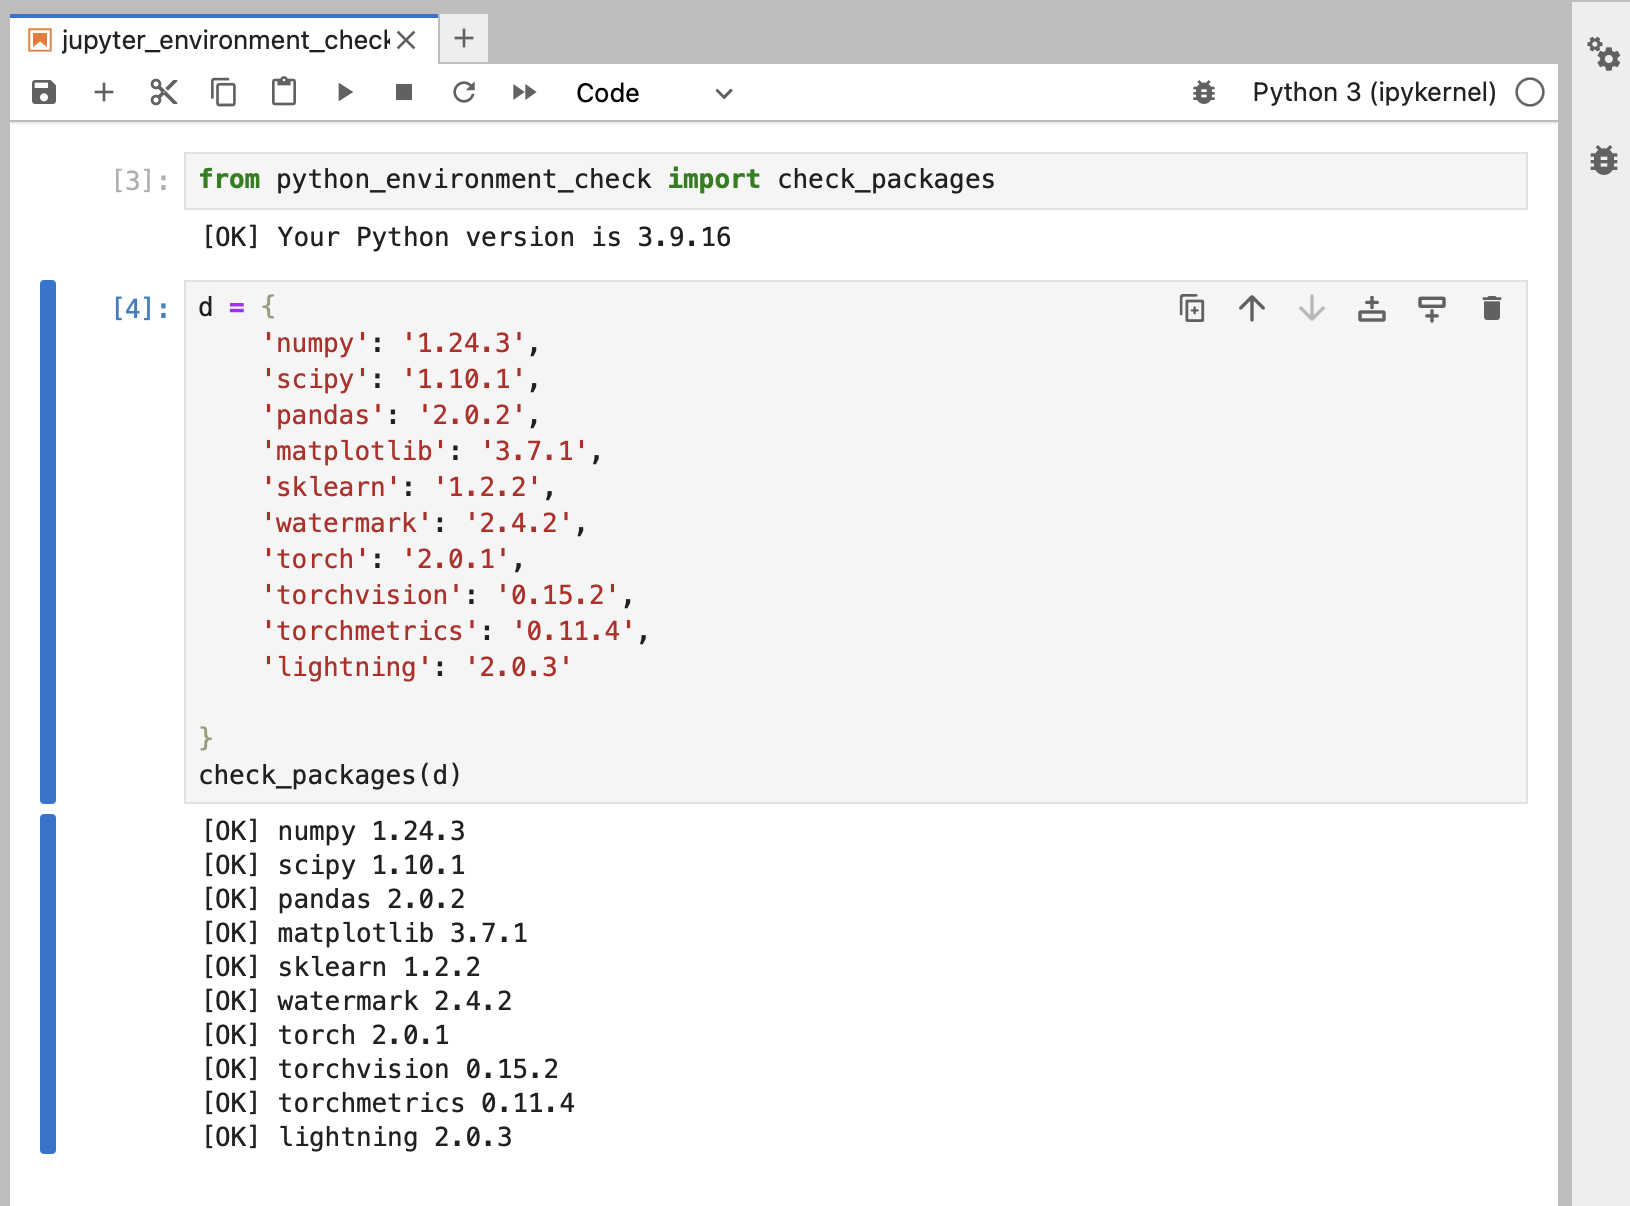Restart kernel and run all cells

point(524,93)
